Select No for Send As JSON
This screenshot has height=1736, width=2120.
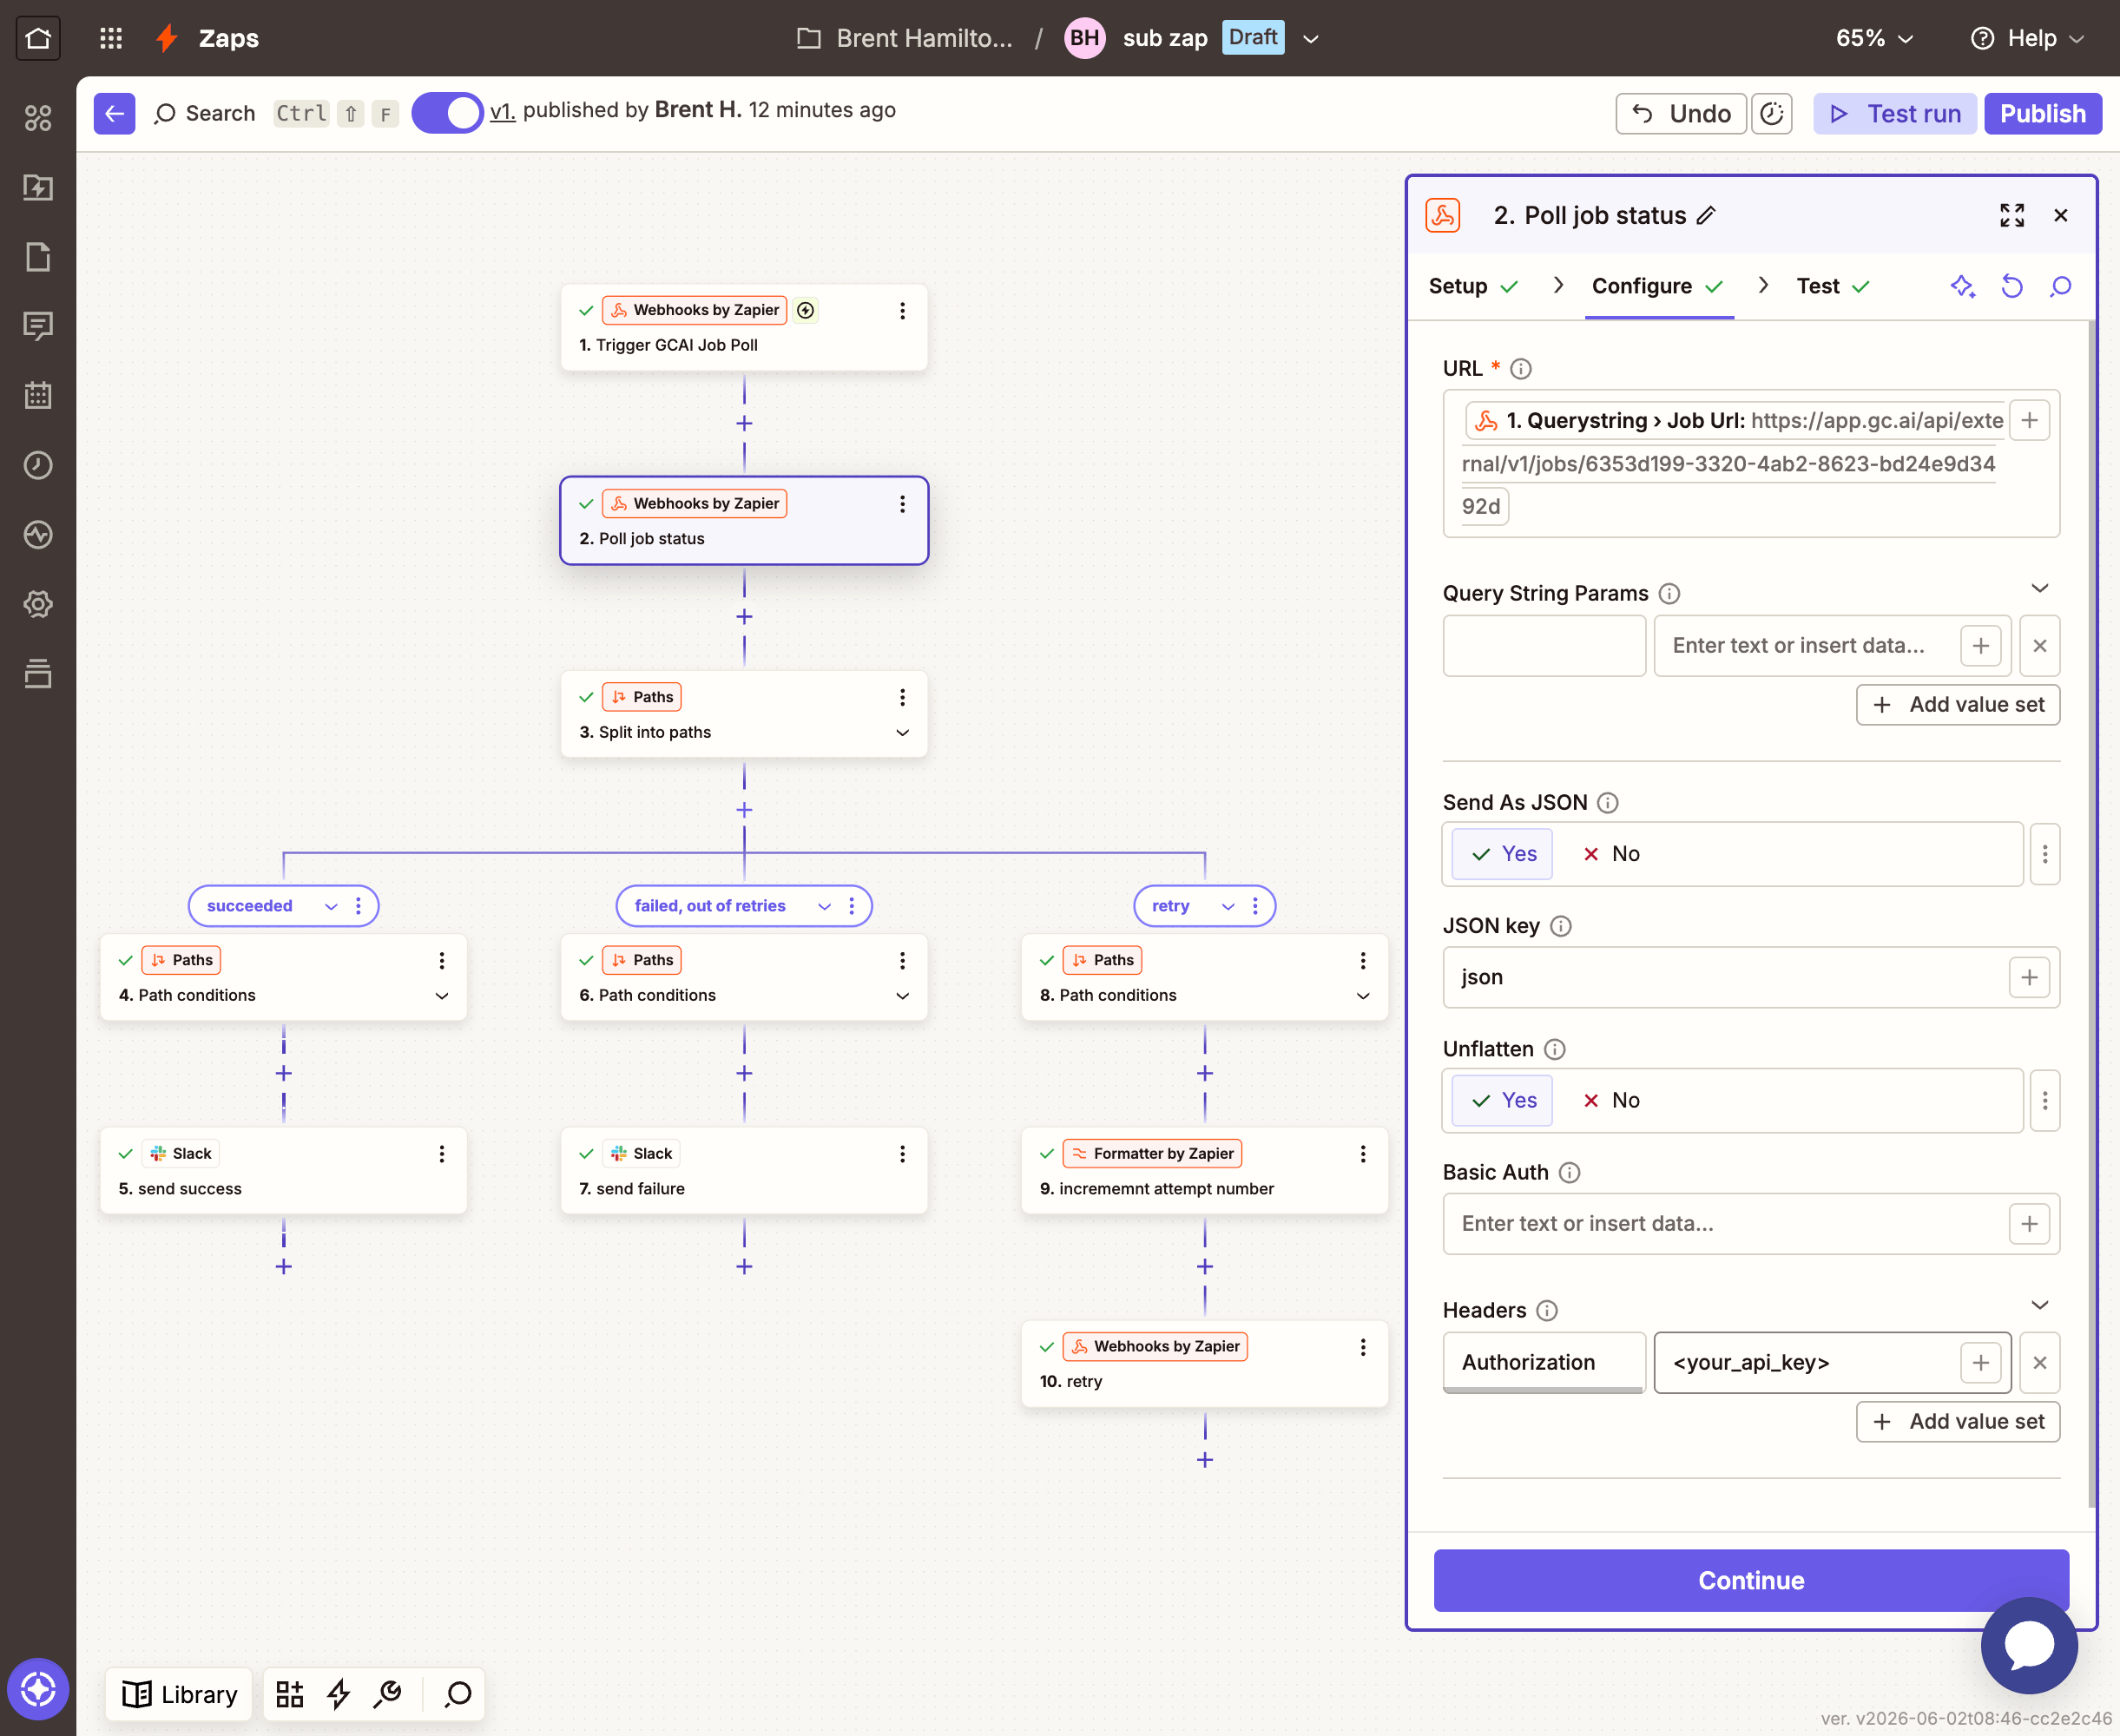tap(1611, 853)
